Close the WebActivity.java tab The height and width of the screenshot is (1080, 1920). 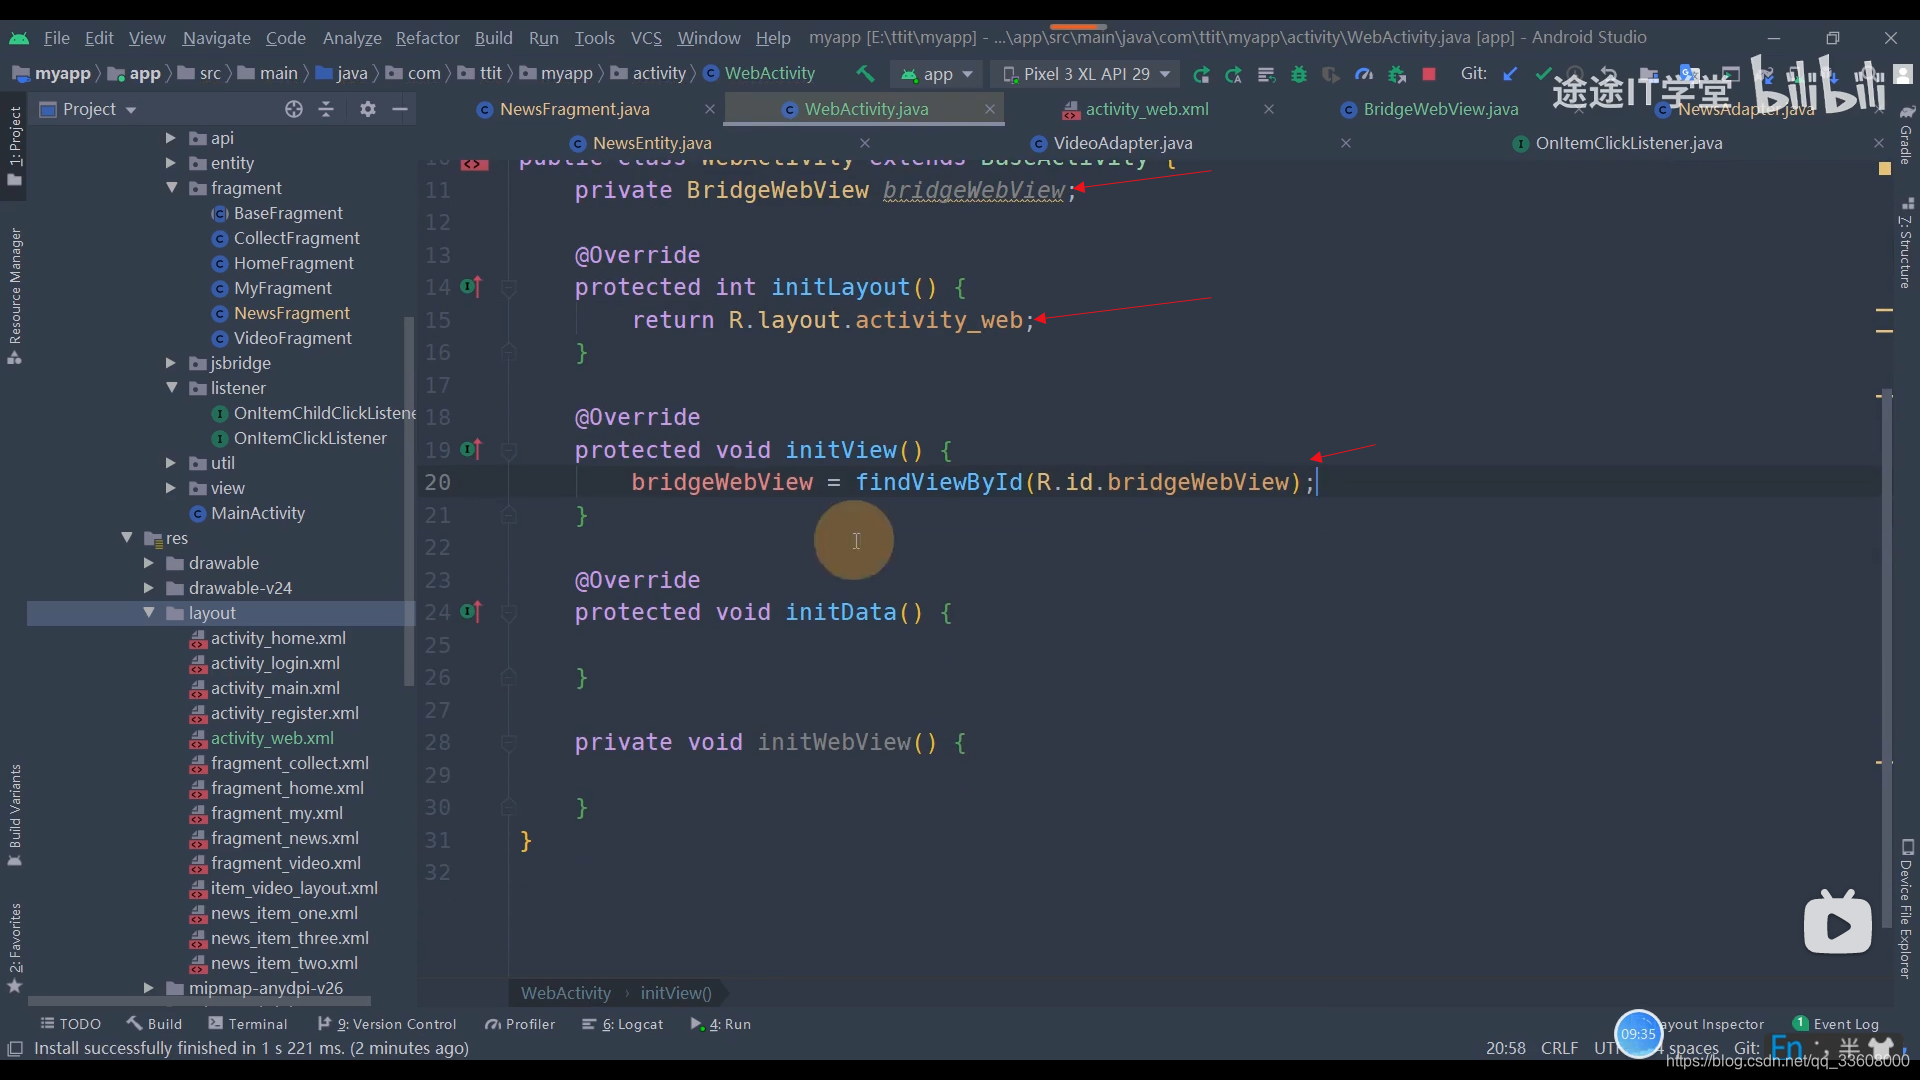point(990,109)
